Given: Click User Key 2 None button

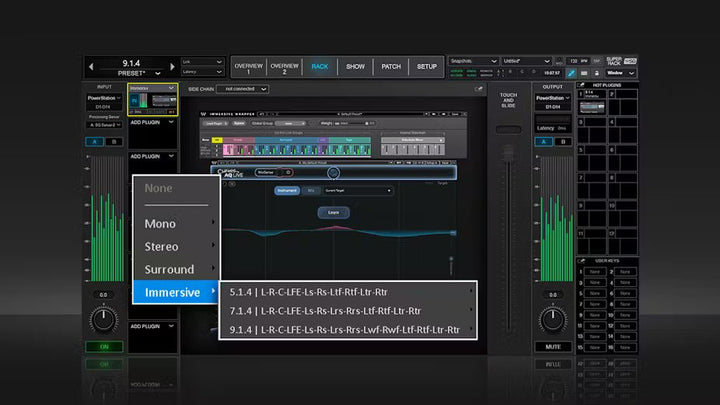Looking at the screenshot, I should click(x=625, y=272).
